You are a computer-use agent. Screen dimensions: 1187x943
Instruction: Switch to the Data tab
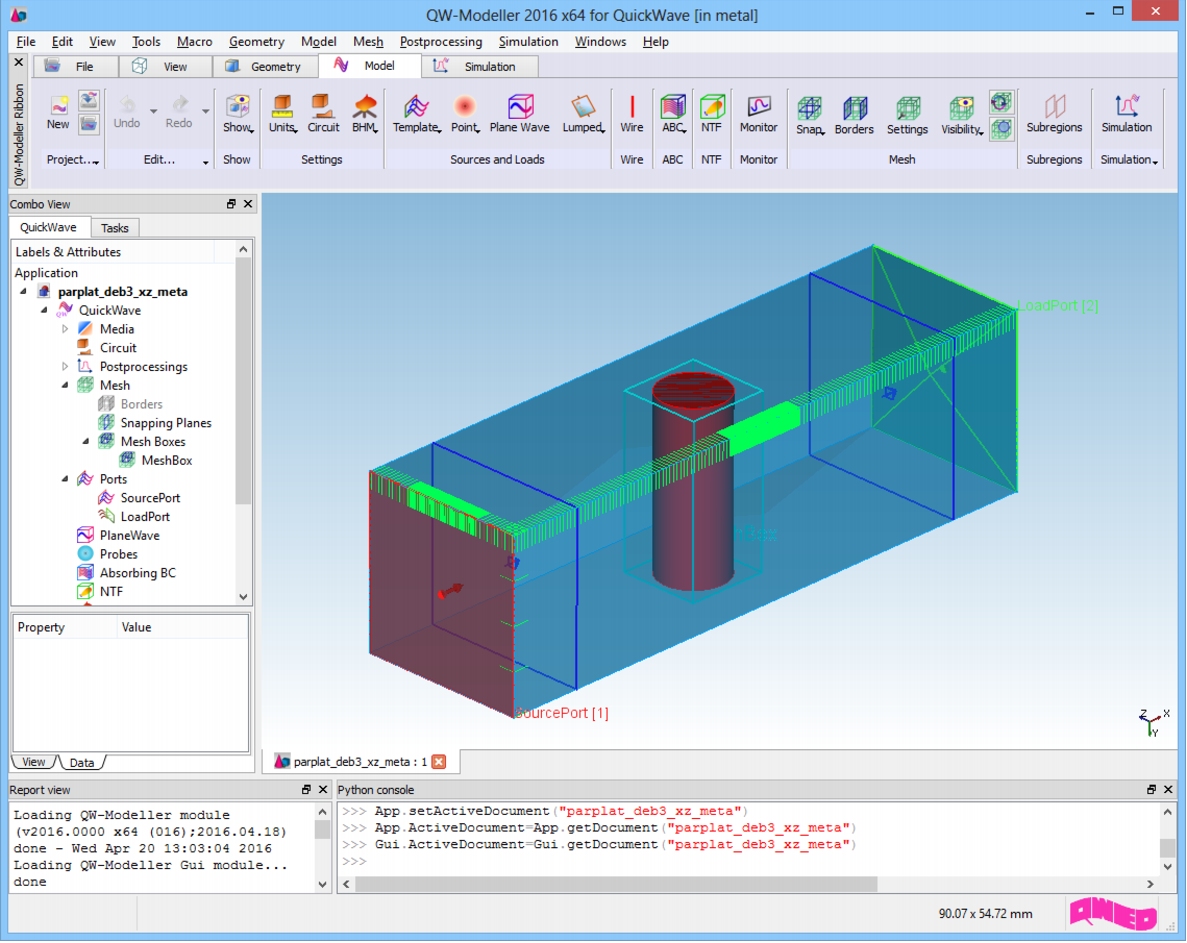(82, 762)
